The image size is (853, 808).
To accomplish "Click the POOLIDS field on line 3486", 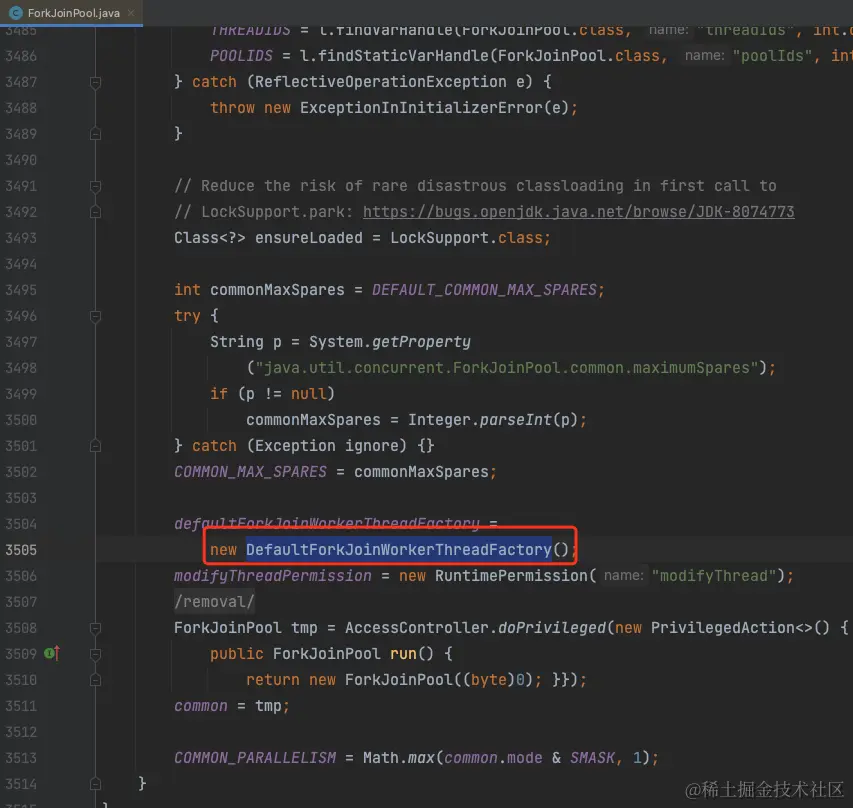I will [x=241, y=55].
